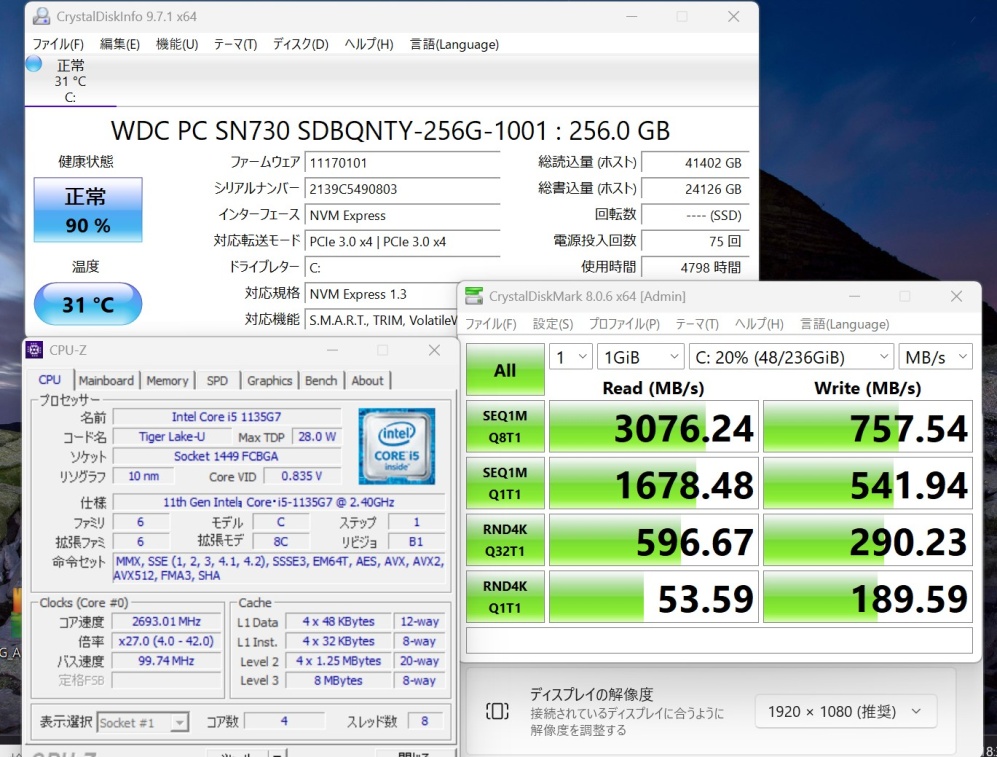The height and width of the screenshot is (757, 997).
Task: Open the drive dropdown showing C: 20%
Action: (791, 357)
